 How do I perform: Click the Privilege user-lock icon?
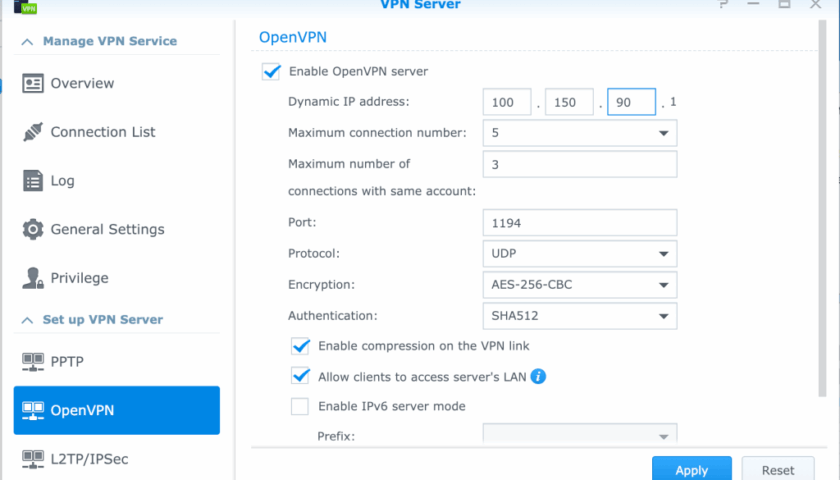pyautogui.click(x=33, y=278)
